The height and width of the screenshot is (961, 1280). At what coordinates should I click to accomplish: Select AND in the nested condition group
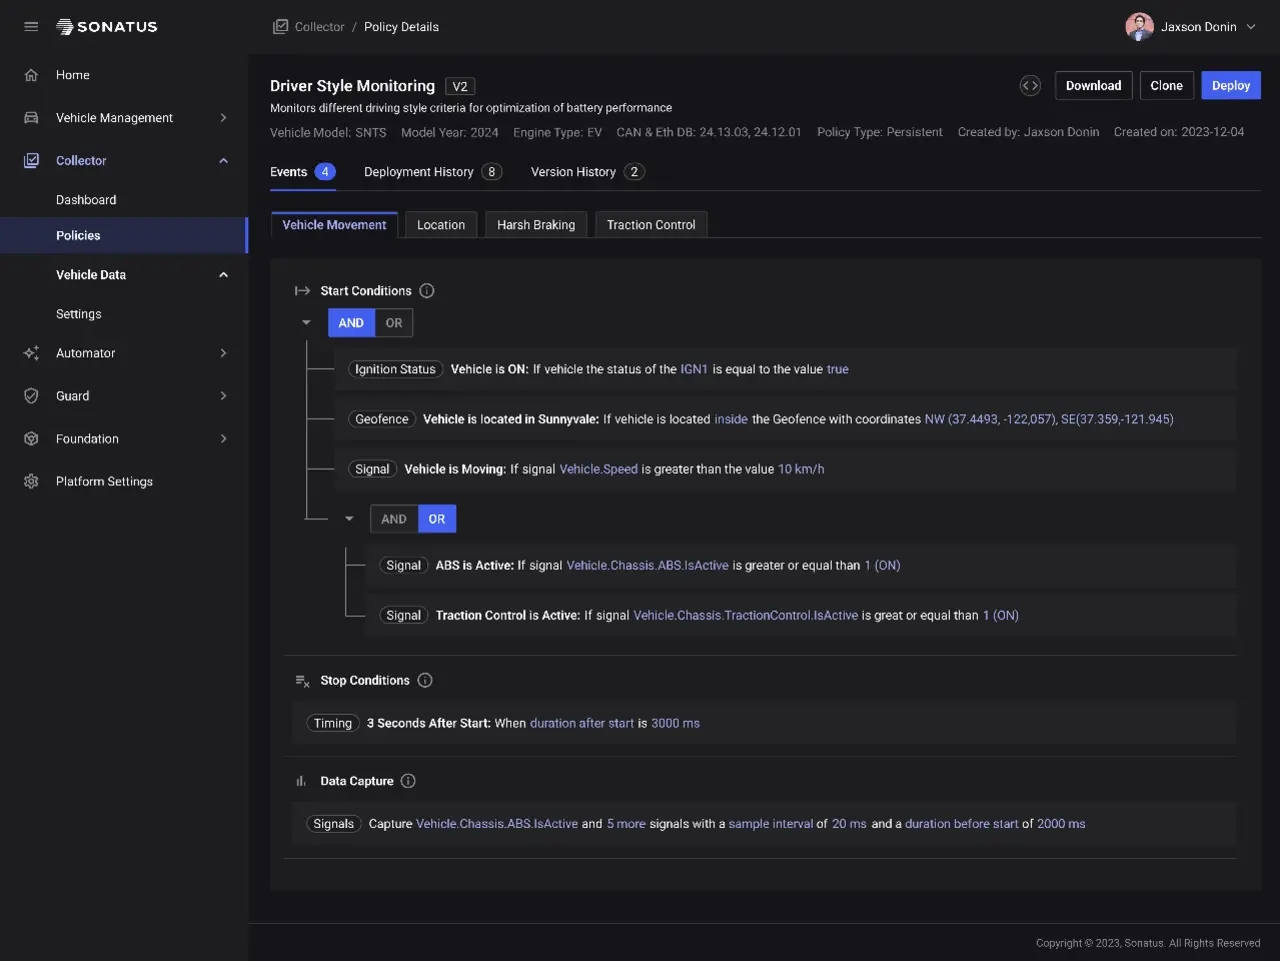[x=394, y=519]
